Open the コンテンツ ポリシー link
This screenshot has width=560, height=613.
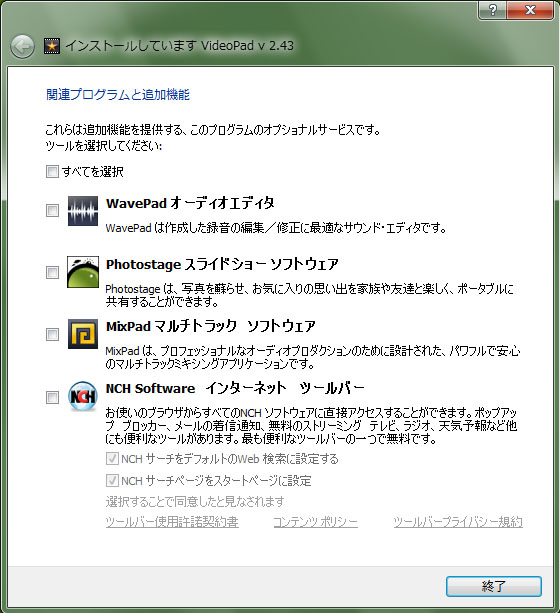point(316,522)
